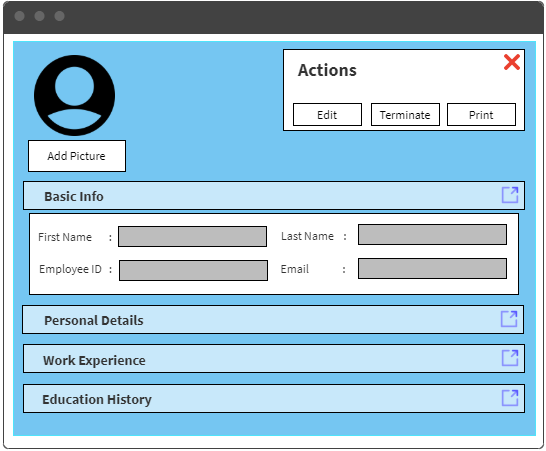Open the Basic Info pop-out icon
546x451 pixels.
(510, 195)
